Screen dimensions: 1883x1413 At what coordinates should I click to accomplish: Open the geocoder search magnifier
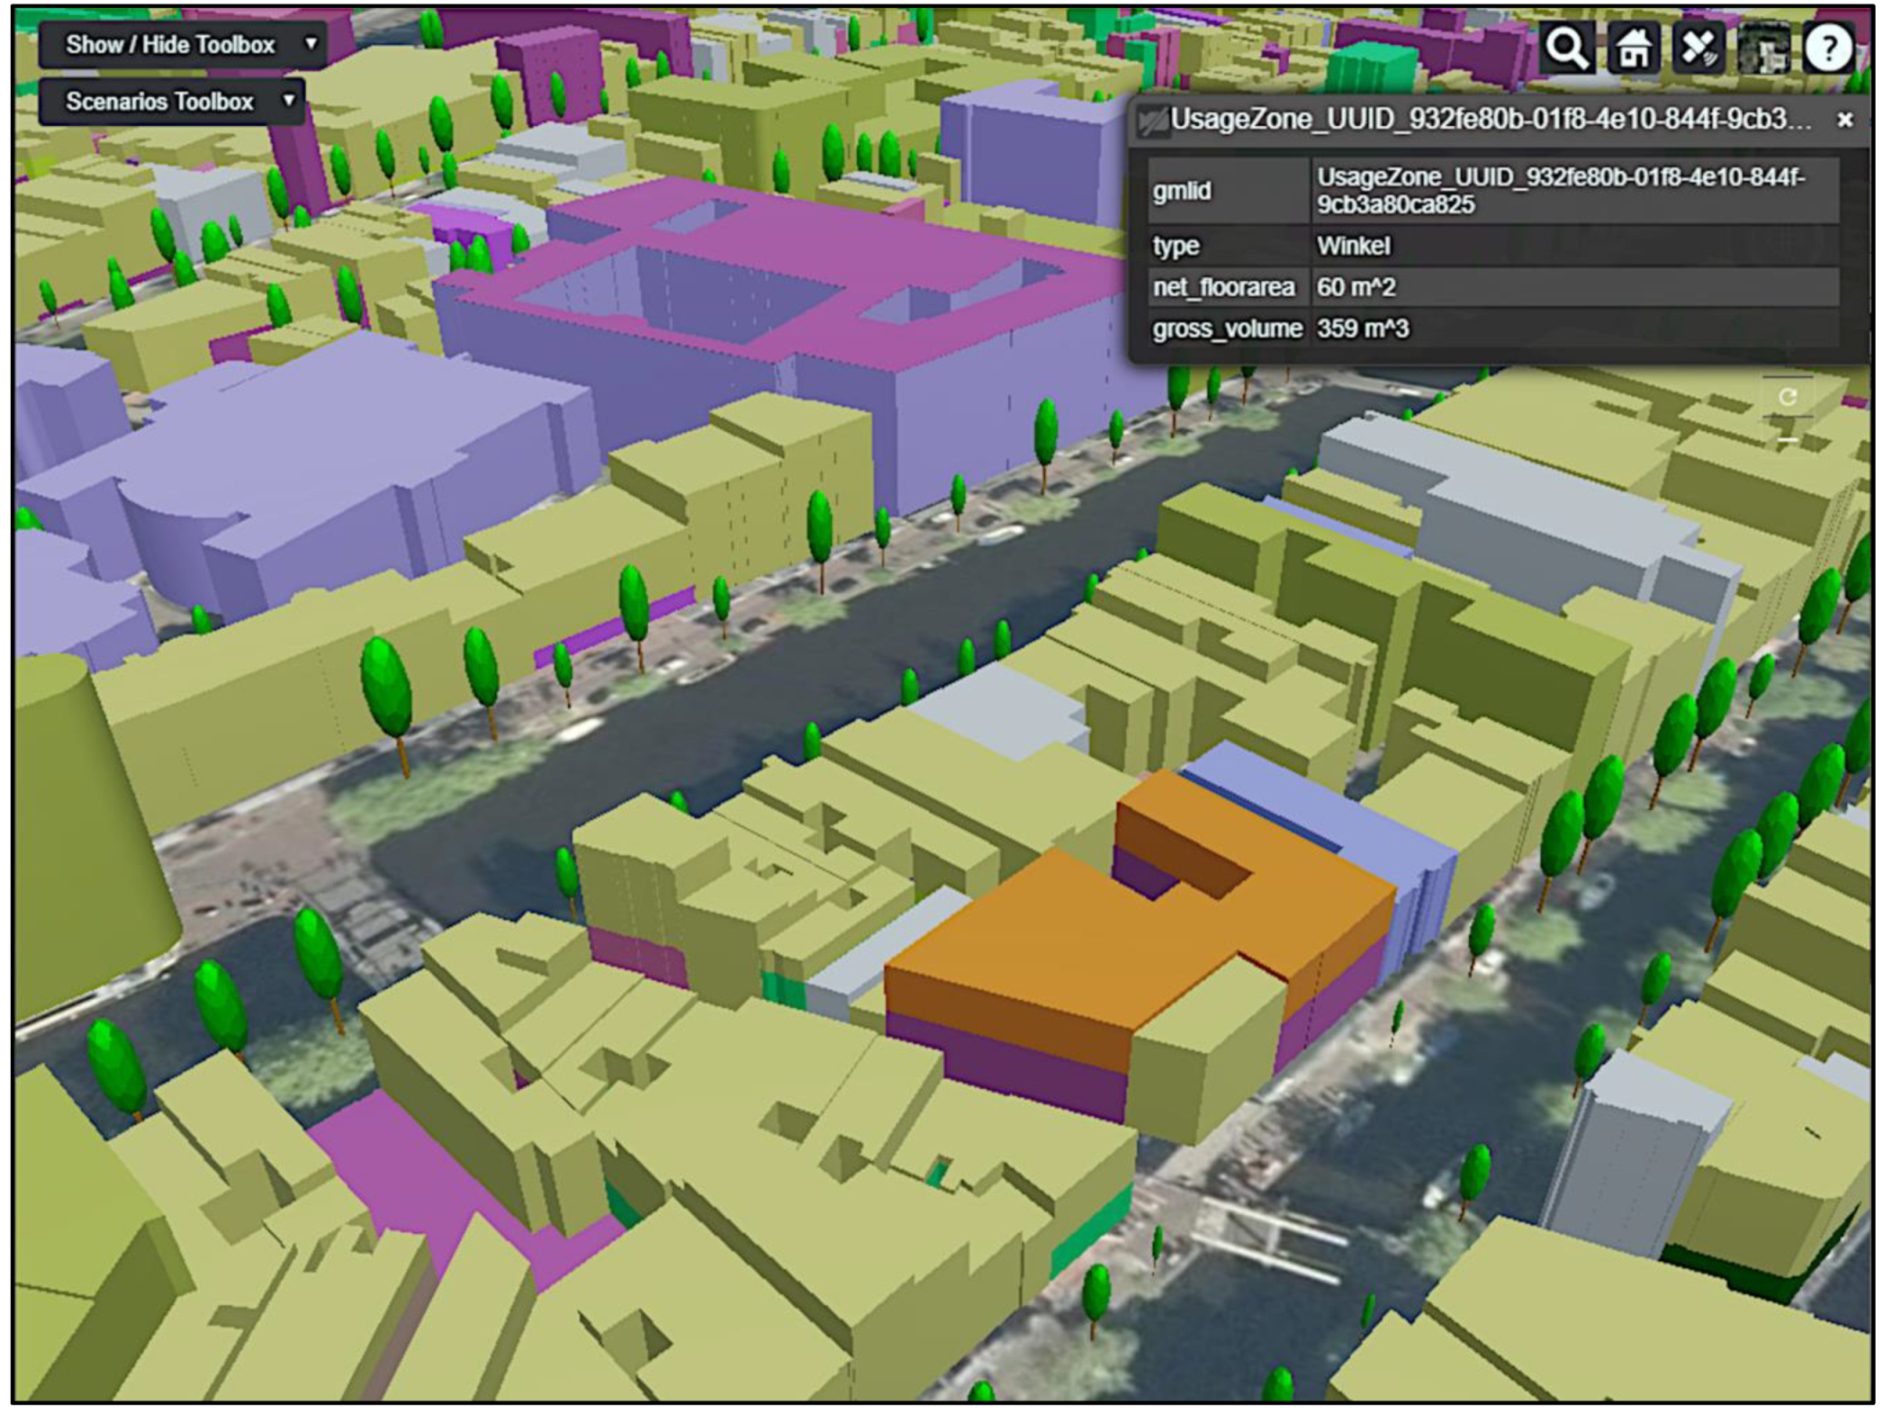point(1566,47)
